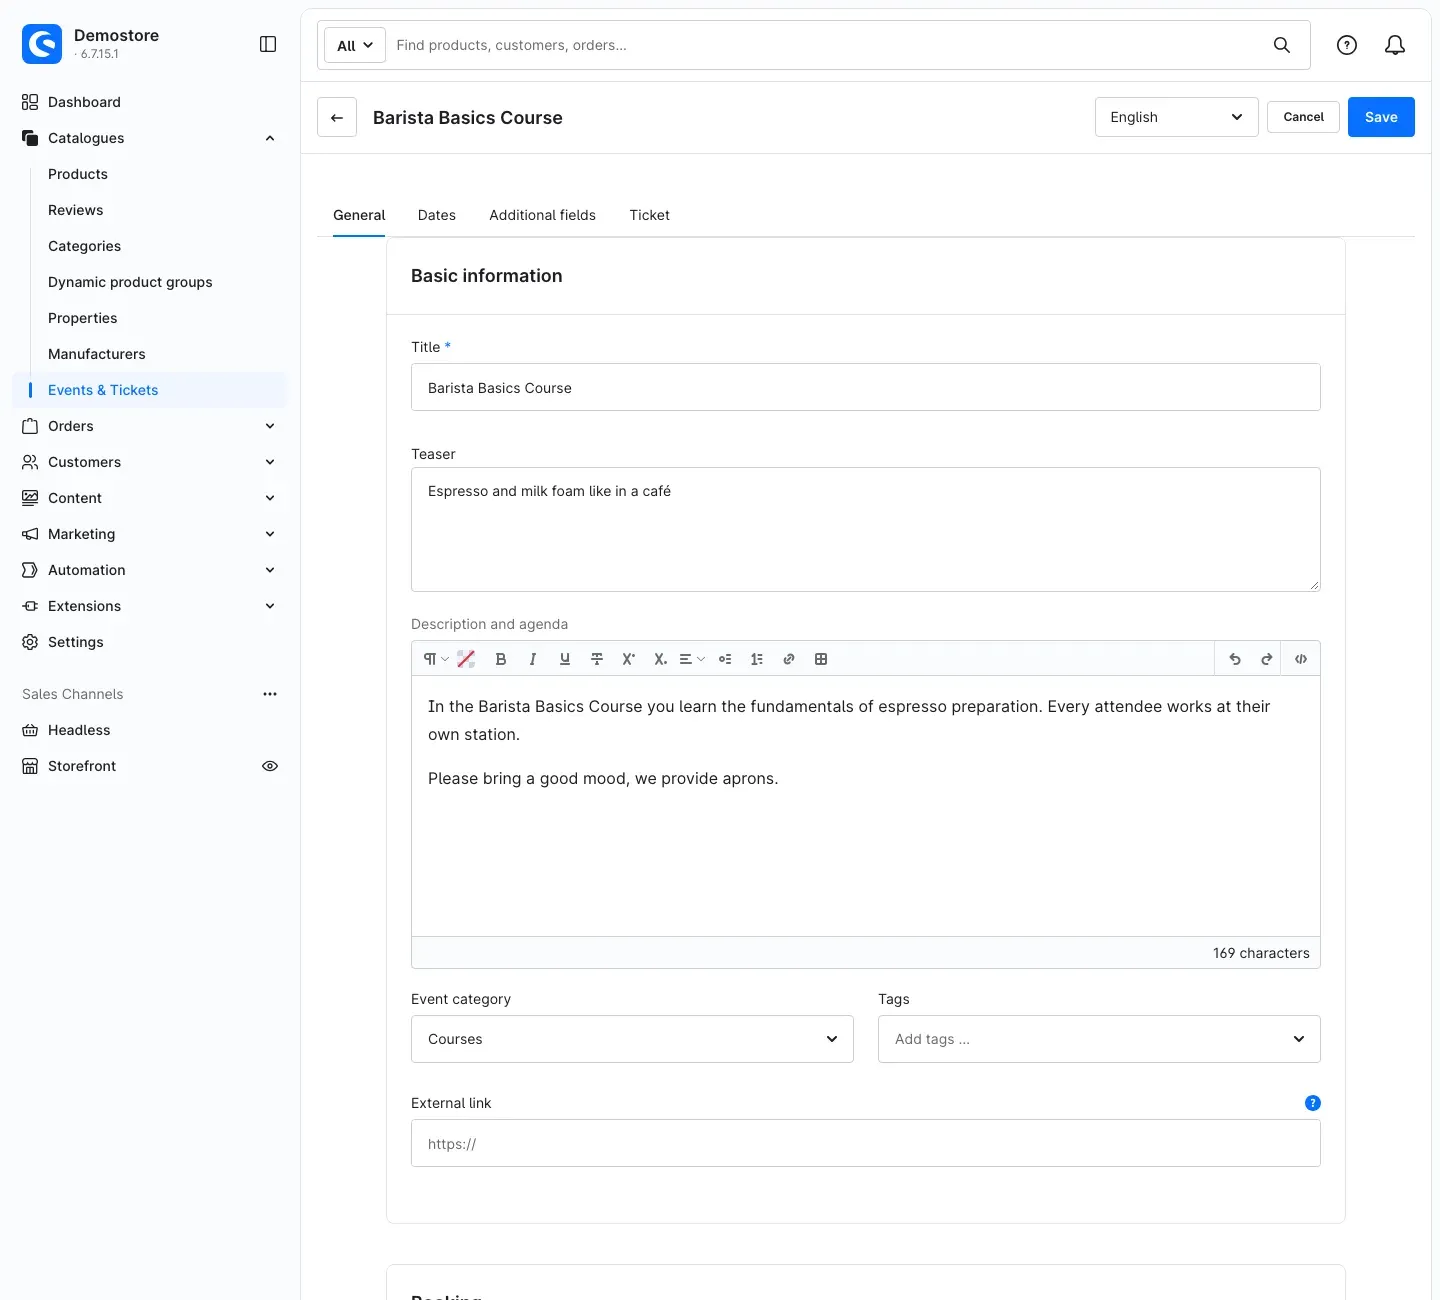The width and height of the screenshot is (1440, 1300).
Task: Expand the Customers menu
Action: [270, 462]
